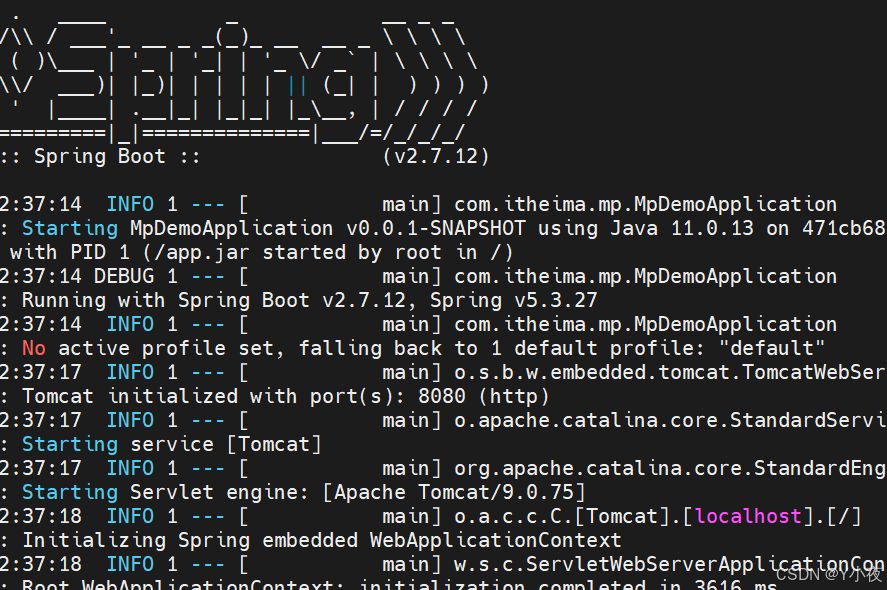The width and height of the screenshot is (887, 590).
Task: Click the ':: Spring Boot ::' banner label
Action: point(100,156)
